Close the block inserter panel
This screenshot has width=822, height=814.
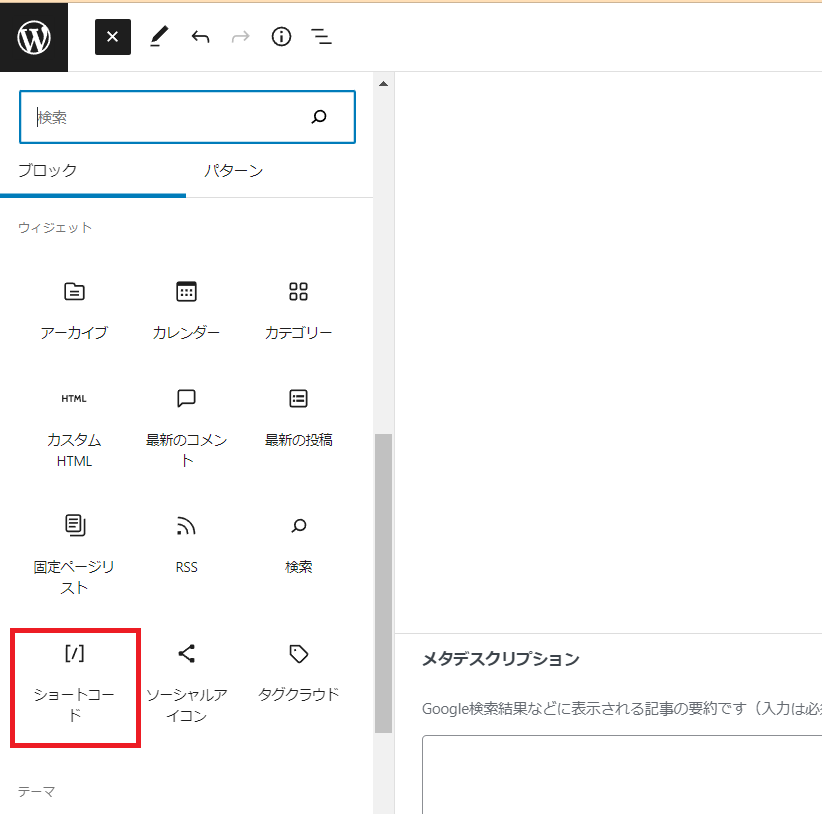click(113, 37)
